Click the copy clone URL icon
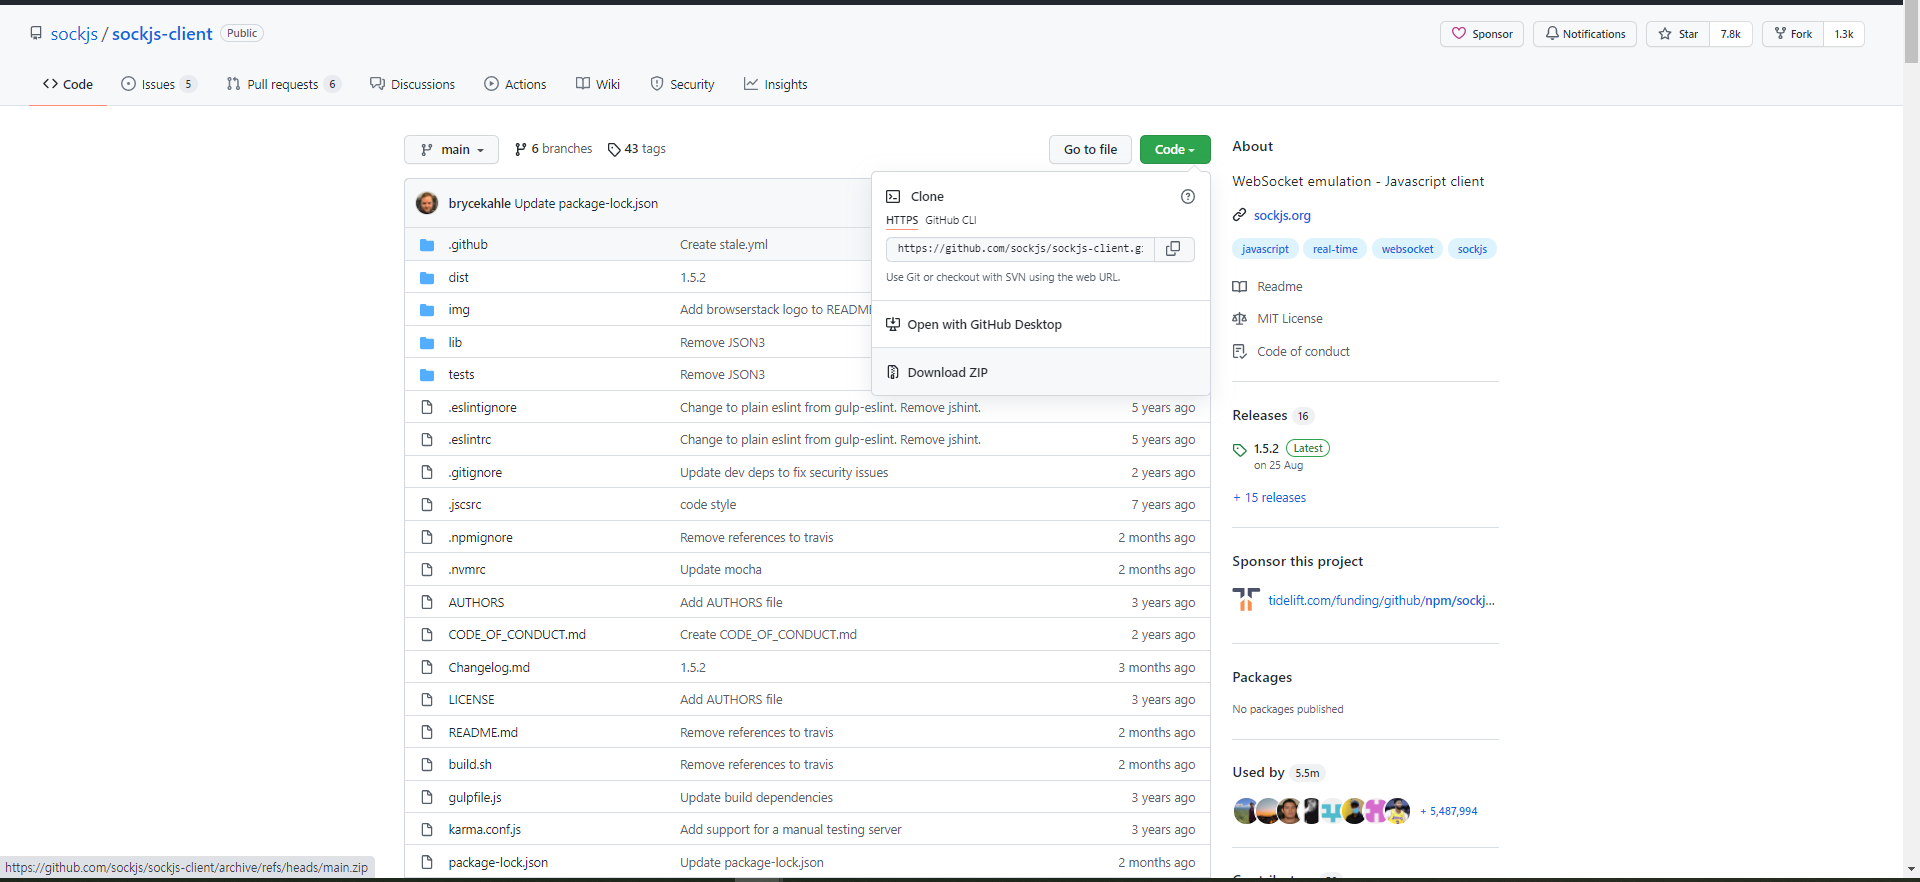Screen dimensions: 1920x882 pyautogui.click(x=1174, y=249)
